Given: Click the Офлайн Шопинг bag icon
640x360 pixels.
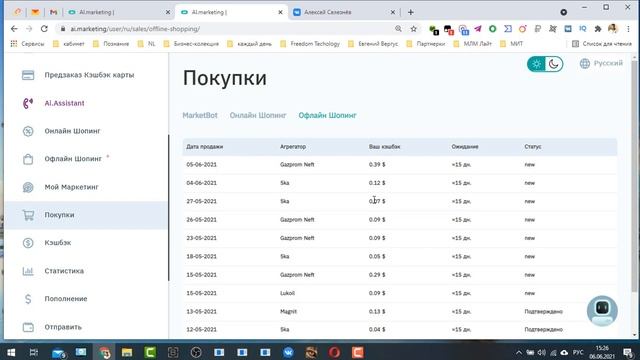Looking at the screenshot, I should tap(28, 159).
